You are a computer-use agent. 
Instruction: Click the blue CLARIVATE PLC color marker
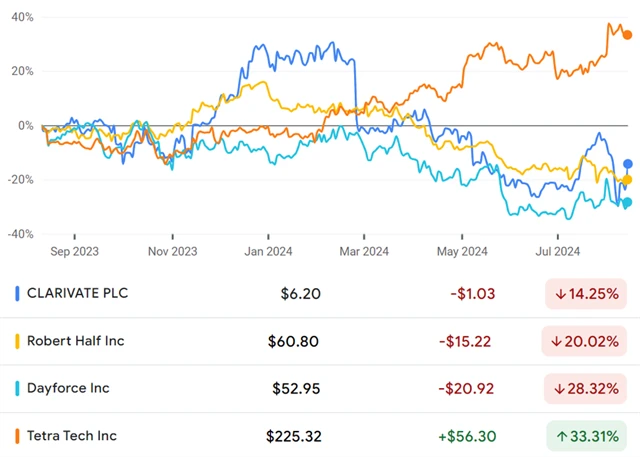(x=17, y=294)
